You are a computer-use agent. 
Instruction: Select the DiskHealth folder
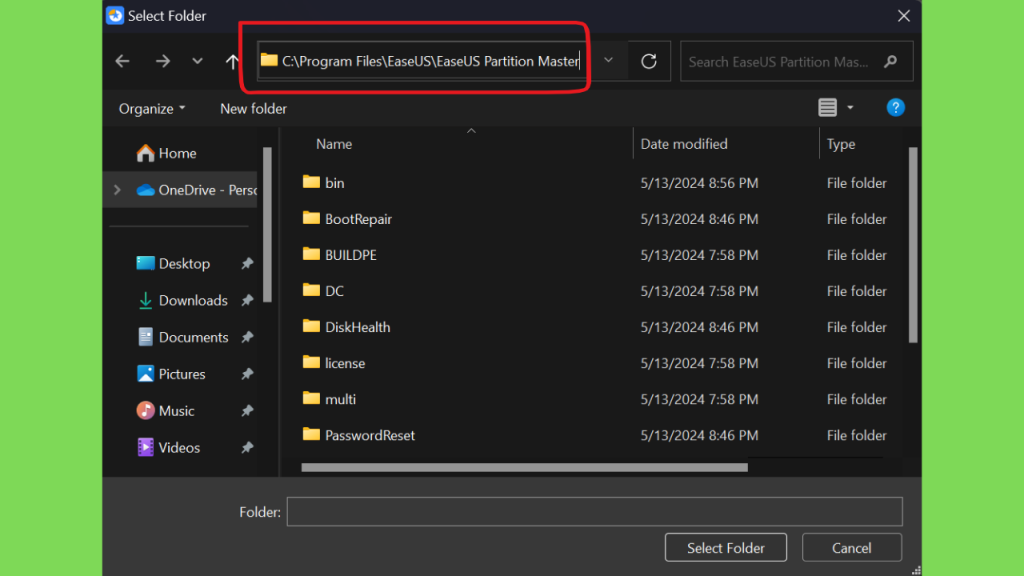click(x=357, y=327)
